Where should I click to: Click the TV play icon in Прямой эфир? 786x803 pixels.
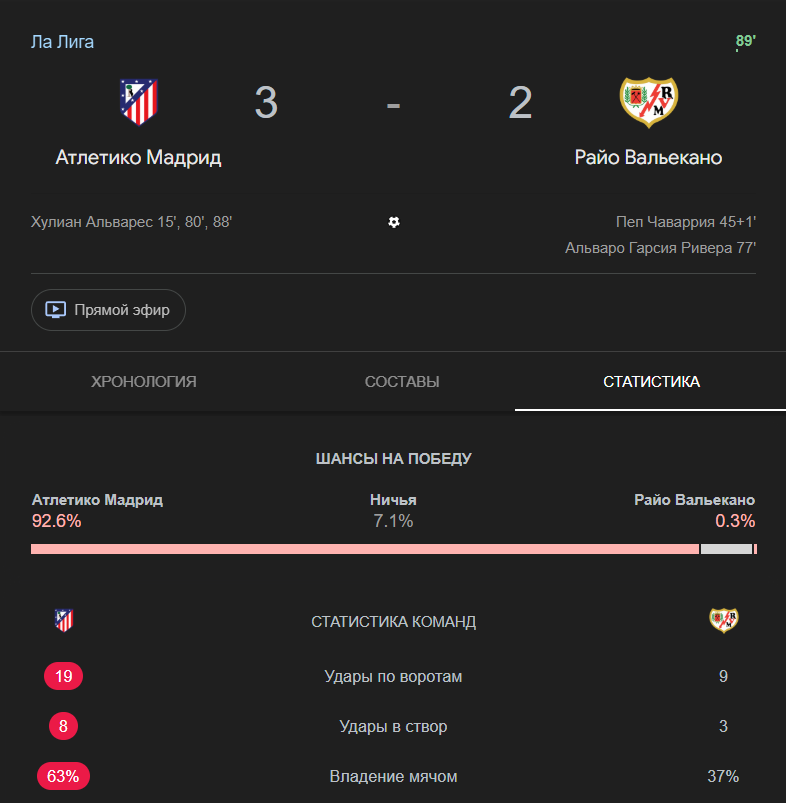click(x=57, y=310)
